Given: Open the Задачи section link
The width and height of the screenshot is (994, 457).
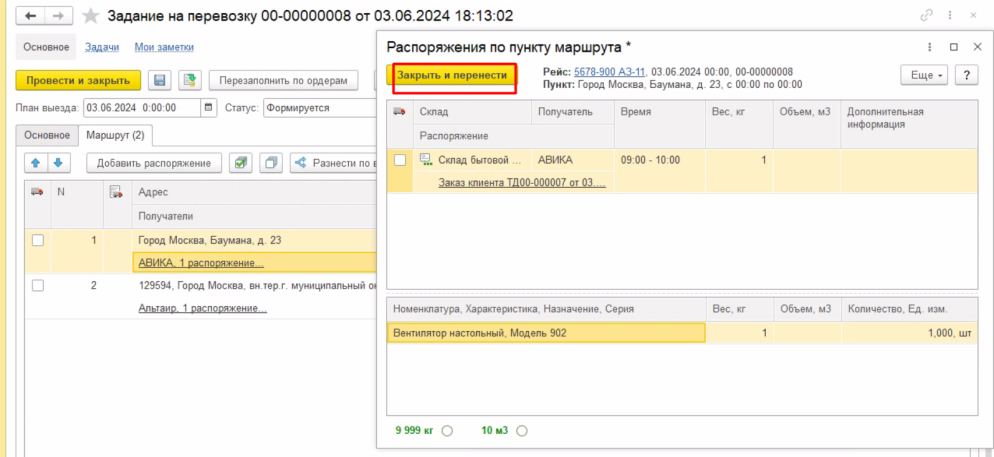Looking at the screenshot, I should pyautogui.click(x=102, y=47).
